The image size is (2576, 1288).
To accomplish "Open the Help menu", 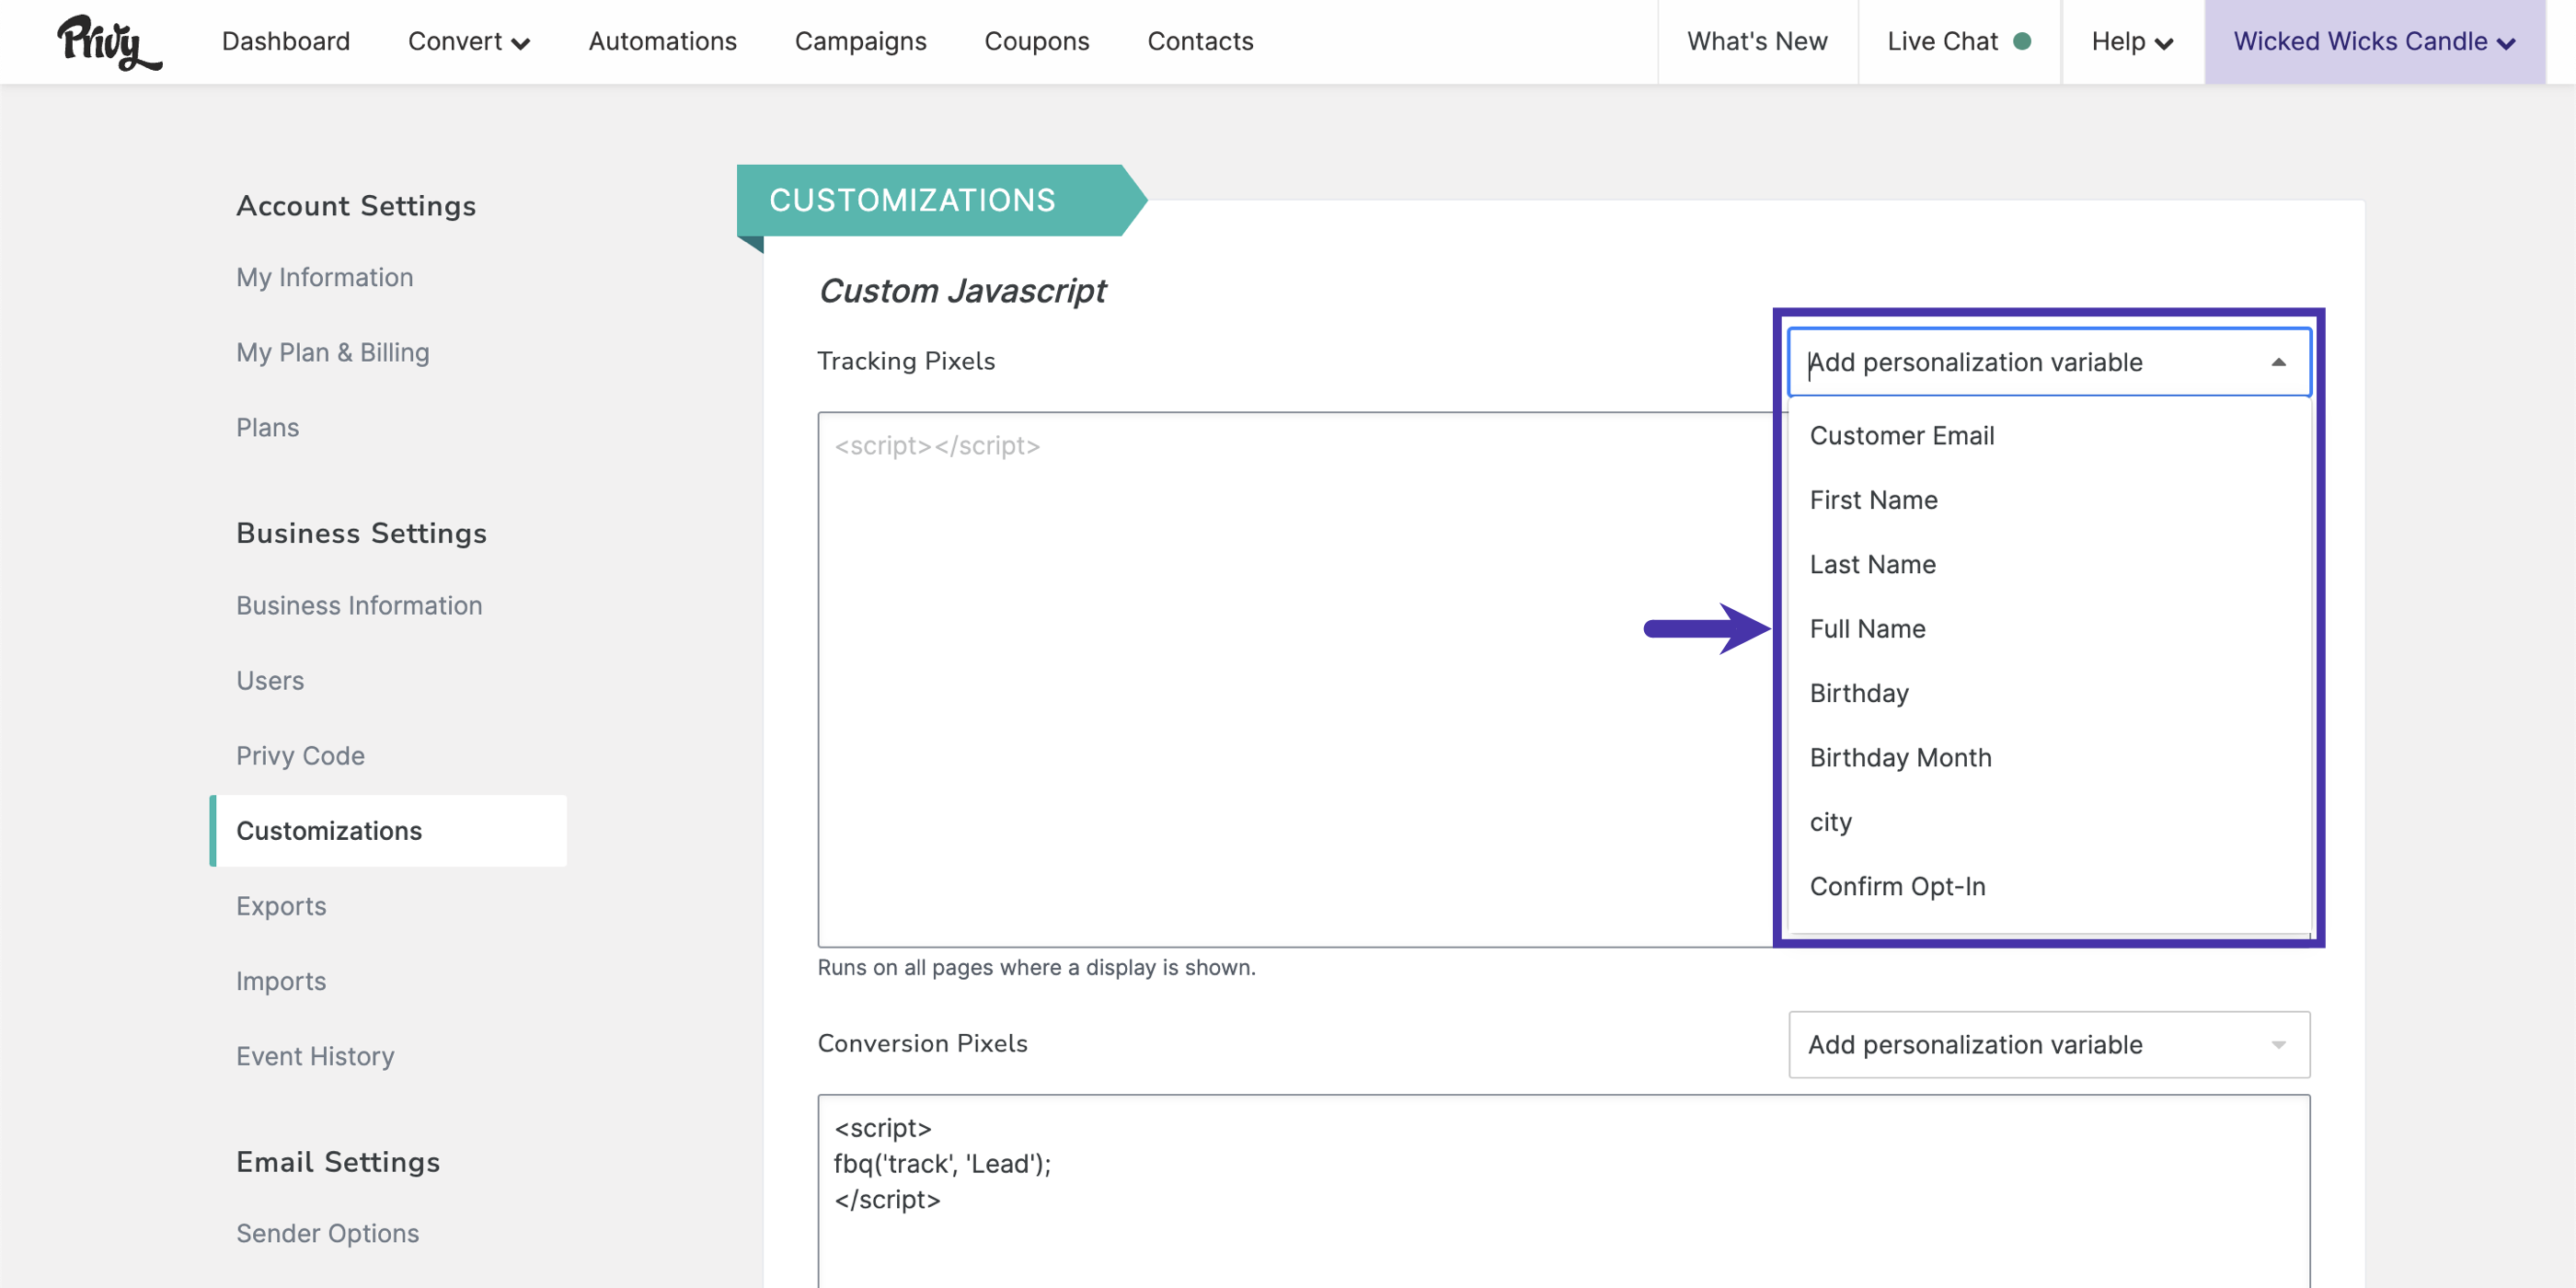I will 2132,41.
